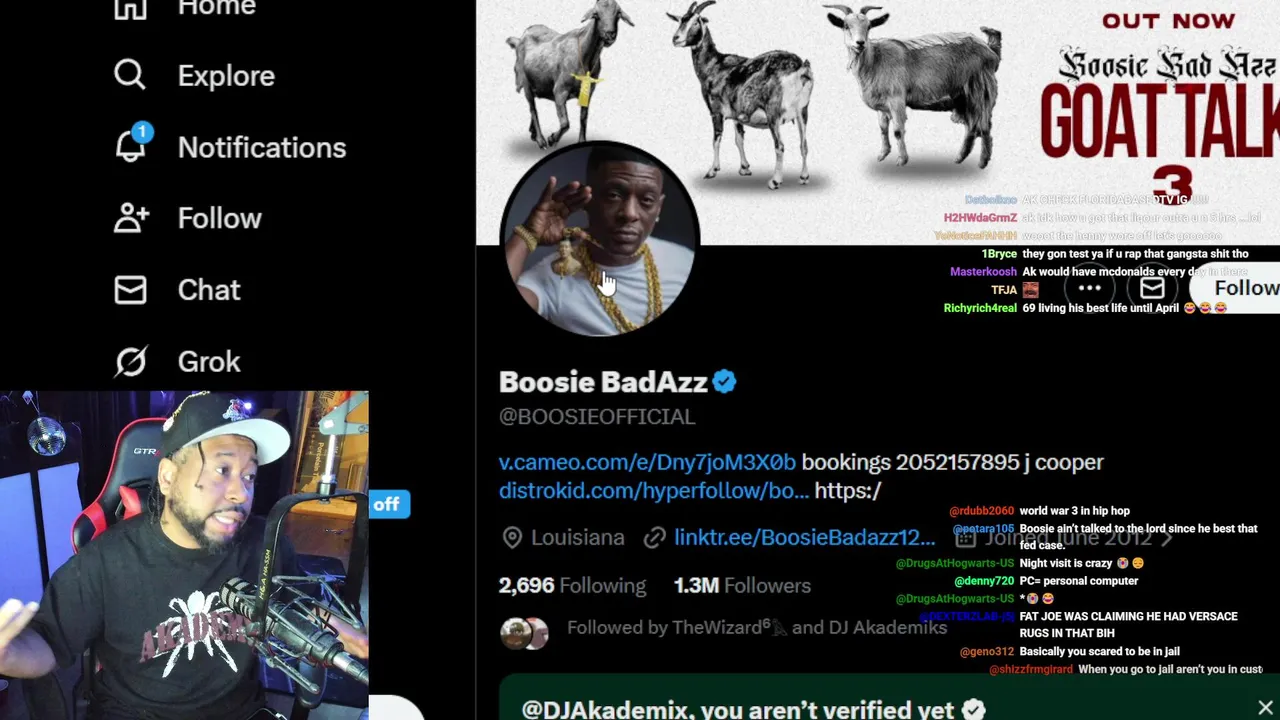Message Boosie using the profile envelope icon
The width and height of the screenshot is (1280, 720).
click(x=1152, y=288)
